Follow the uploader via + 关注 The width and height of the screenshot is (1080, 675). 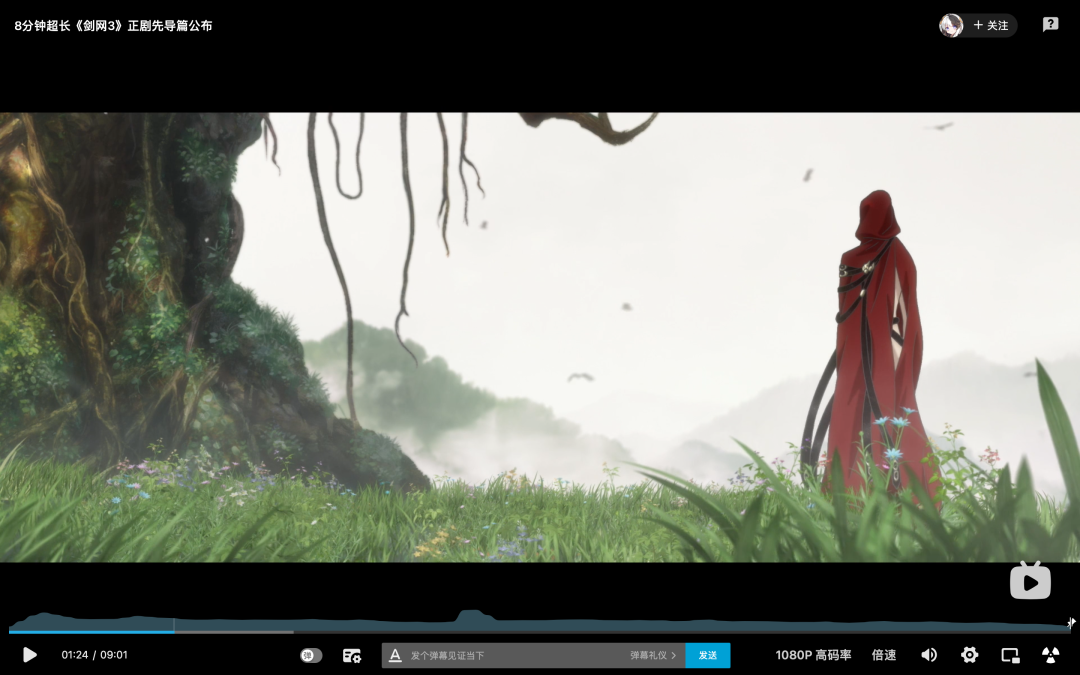click(990, 25)
